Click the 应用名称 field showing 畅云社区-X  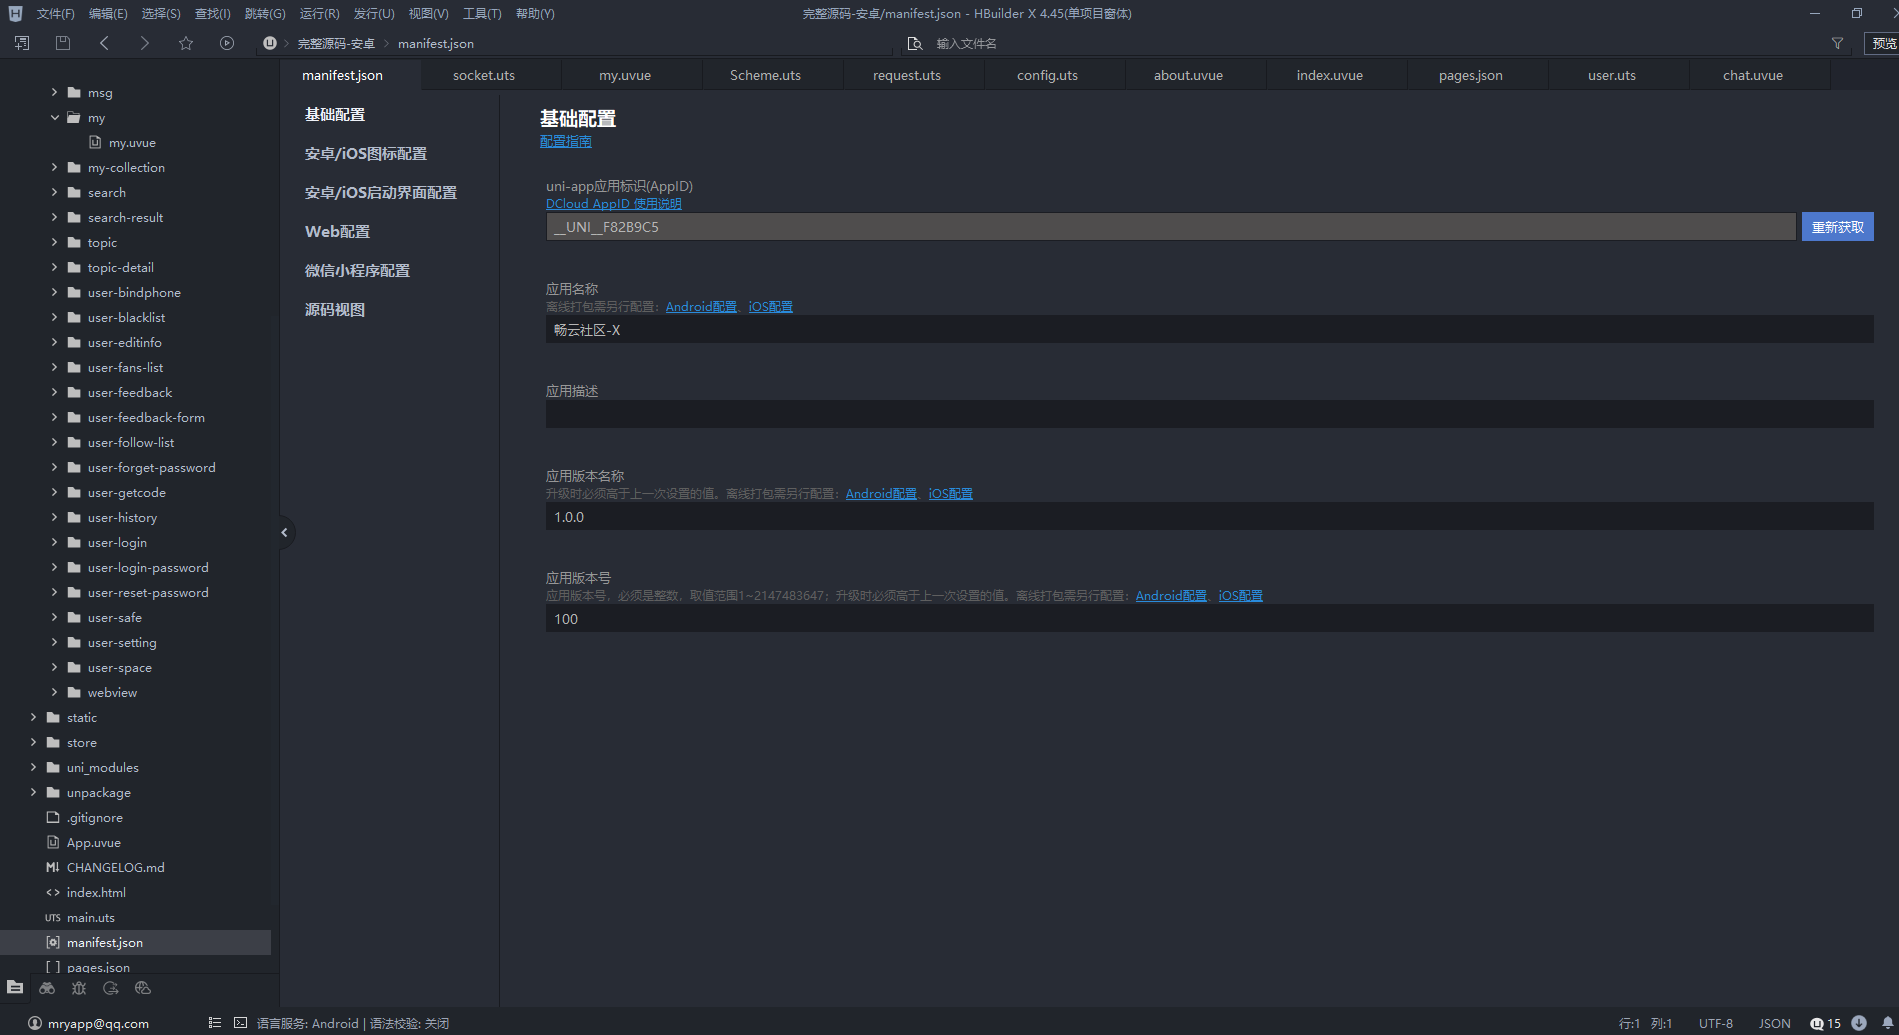1209,329
